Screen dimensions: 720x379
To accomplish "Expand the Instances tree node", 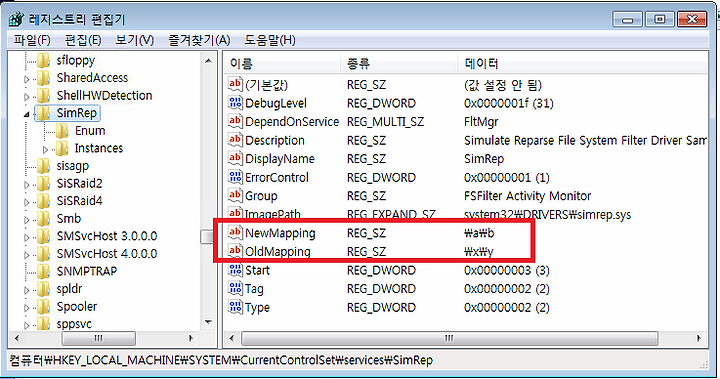I will click(45, 150).
